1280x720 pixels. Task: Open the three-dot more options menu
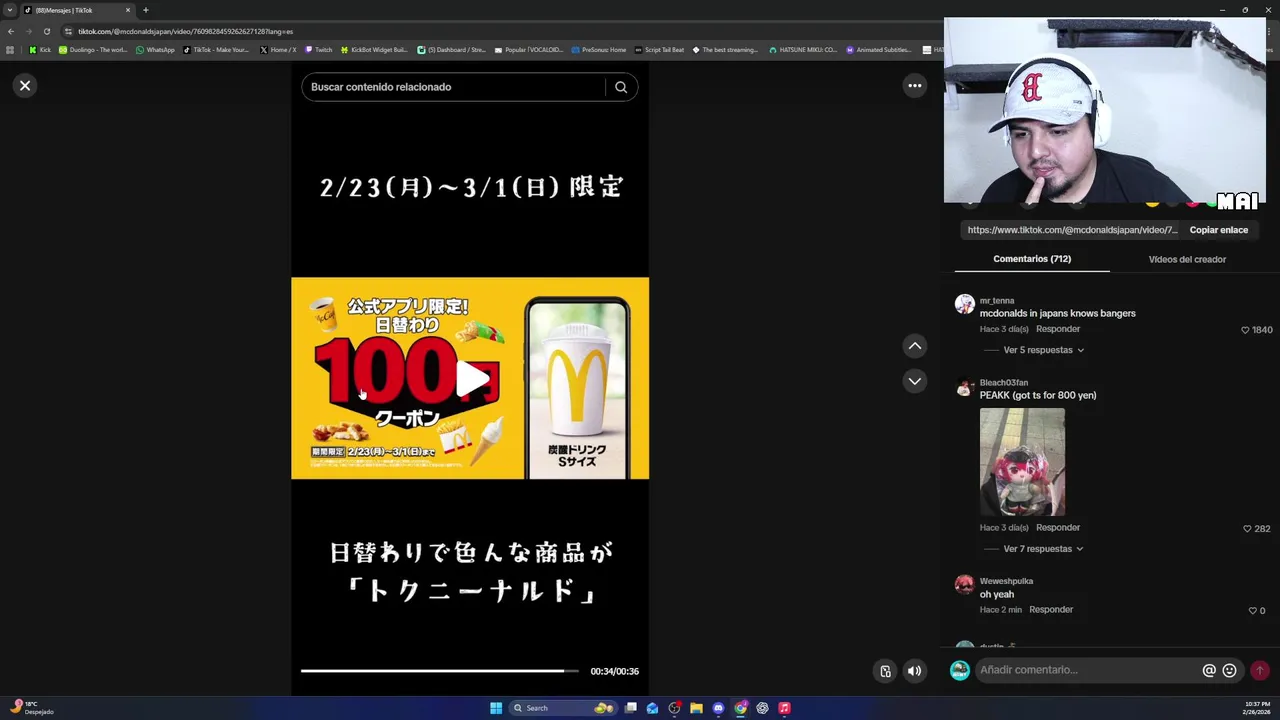(914, 86)
